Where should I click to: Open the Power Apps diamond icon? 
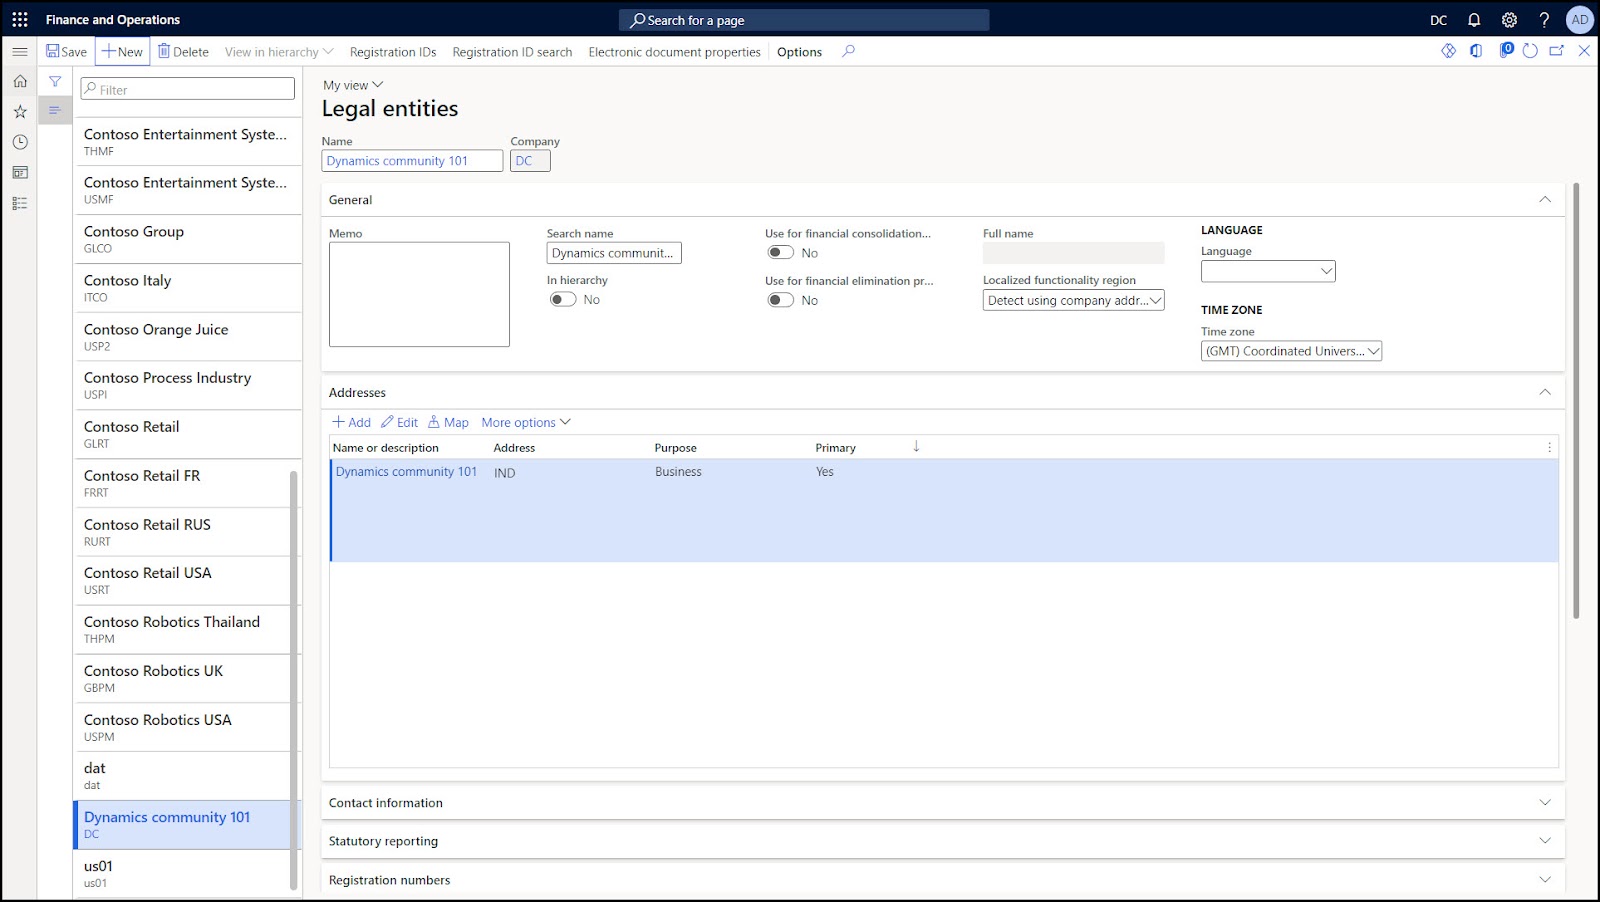pyautogui.click(x=1448, y=51)
